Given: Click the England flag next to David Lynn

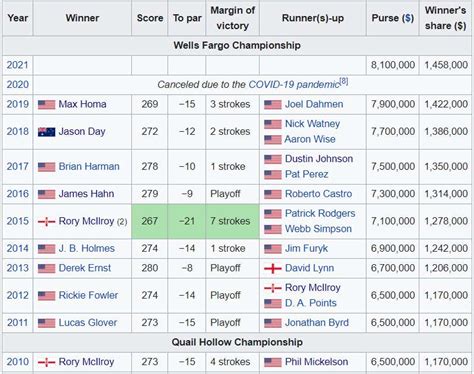Looking at the screenshot, I should [273, 268].
